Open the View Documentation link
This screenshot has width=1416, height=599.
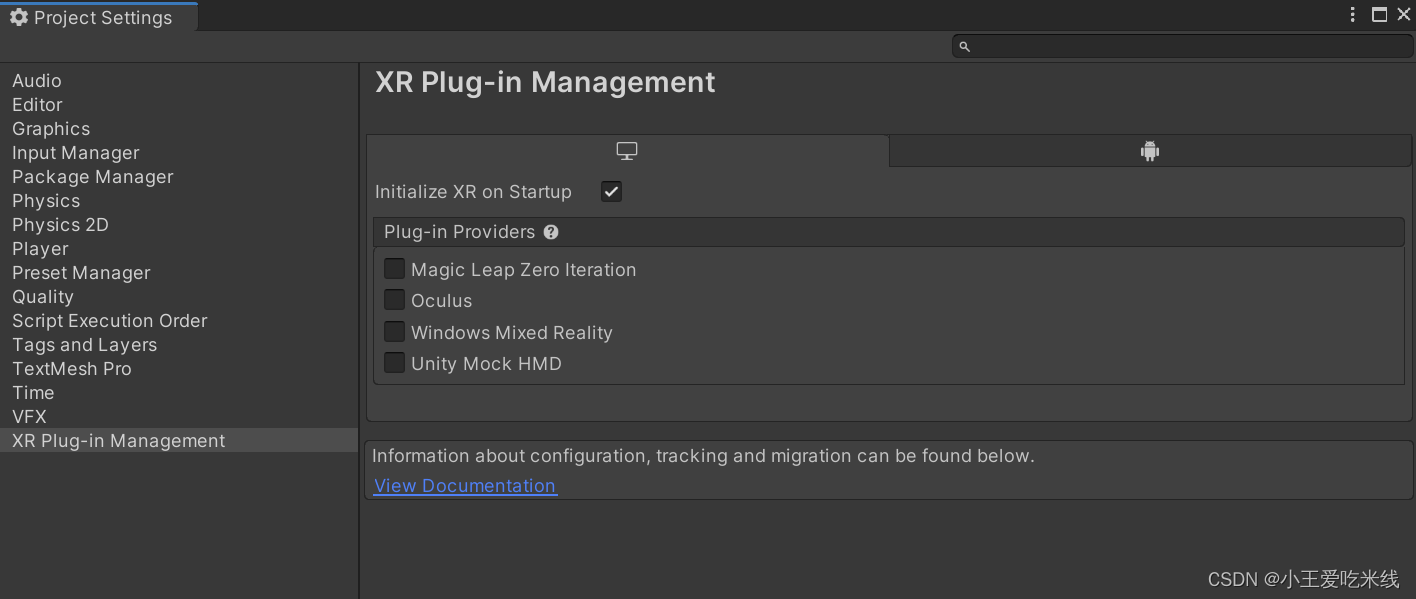click(465, 486)
